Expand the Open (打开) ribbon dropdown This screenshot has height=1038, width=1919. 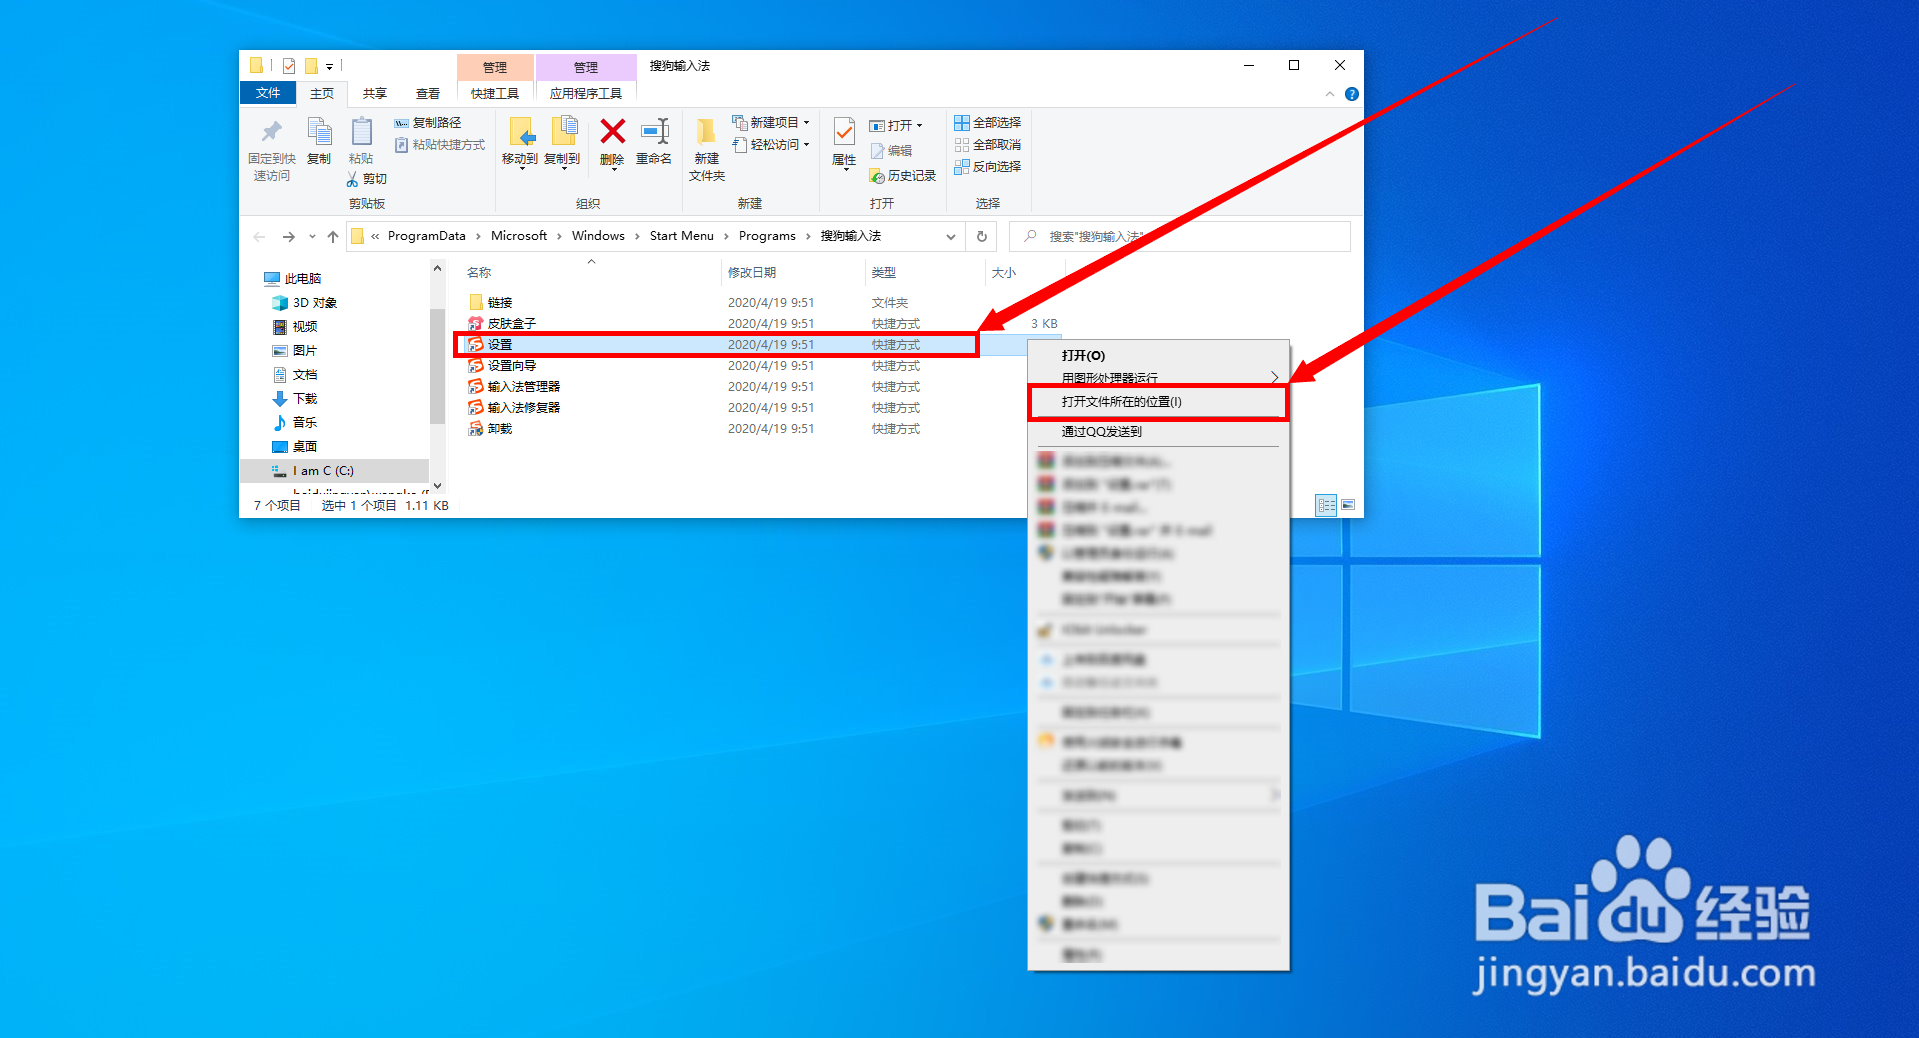click(896, 126)
